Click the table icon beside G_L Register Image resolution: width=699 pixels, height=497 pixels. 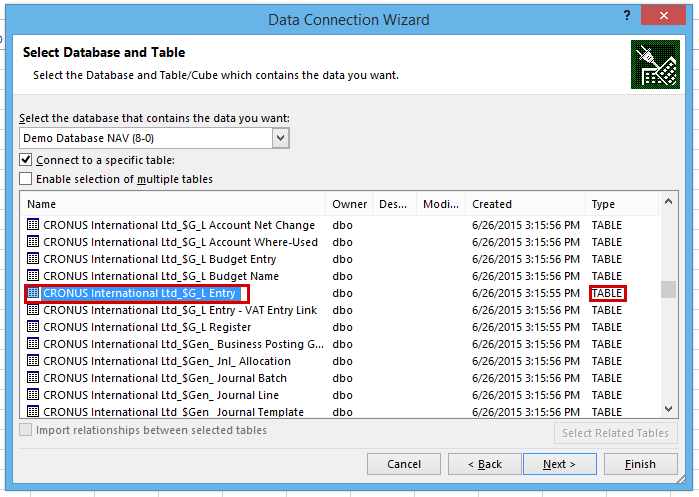[x=33, y=327]
